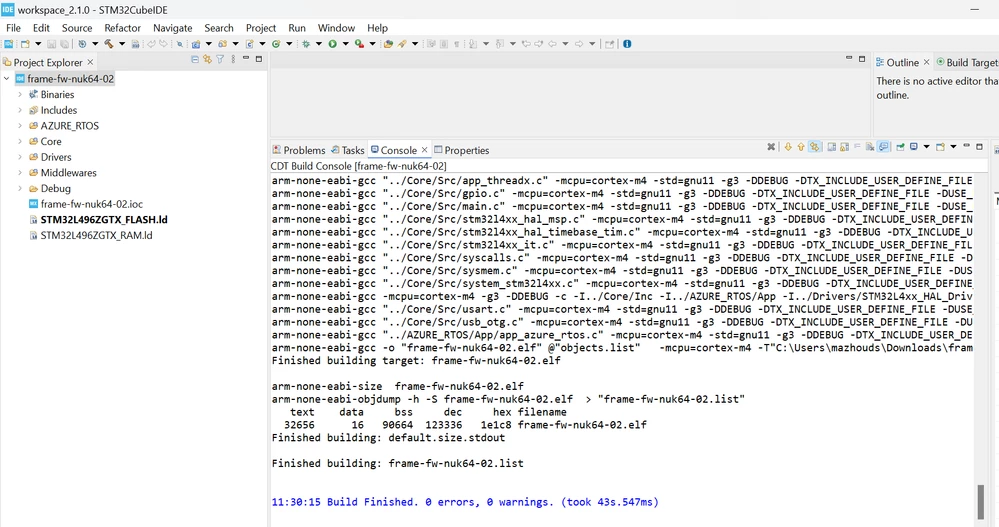Select STM32L496ZGTX_RAM.ld file
Viewport: 999px width, 527px height.
pos(90,235)
